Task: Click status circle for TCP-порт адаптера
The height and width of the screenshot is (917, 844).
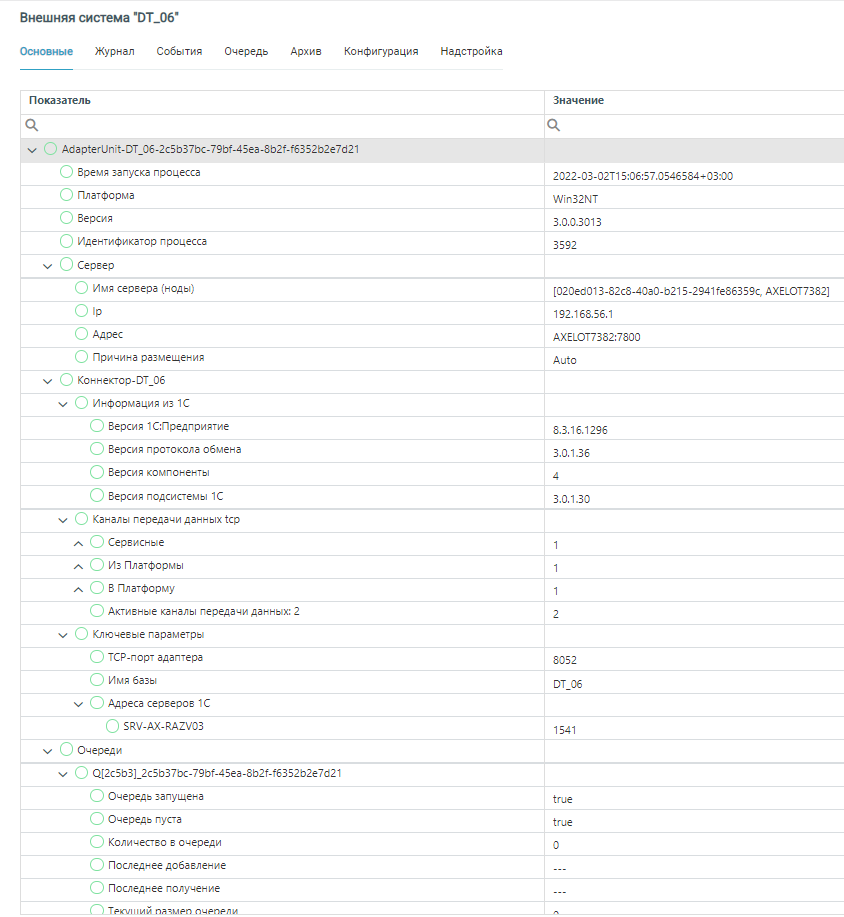Action: pos(97,658)
